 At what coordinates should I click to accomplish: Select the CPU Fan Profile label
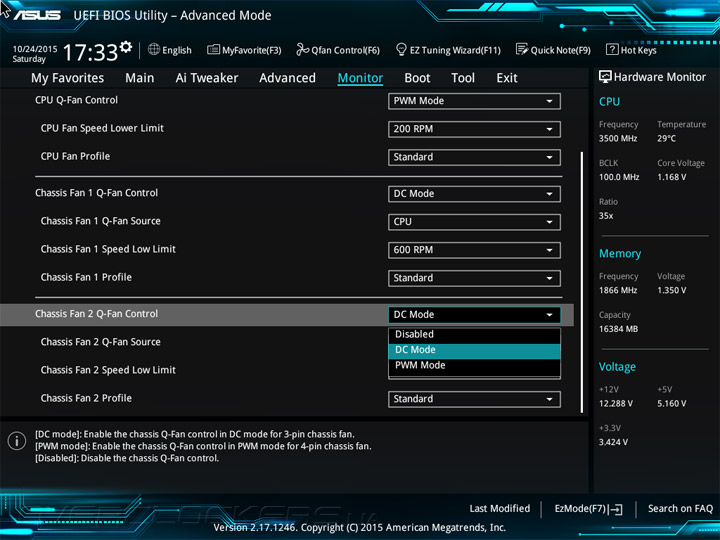(75, 157)
